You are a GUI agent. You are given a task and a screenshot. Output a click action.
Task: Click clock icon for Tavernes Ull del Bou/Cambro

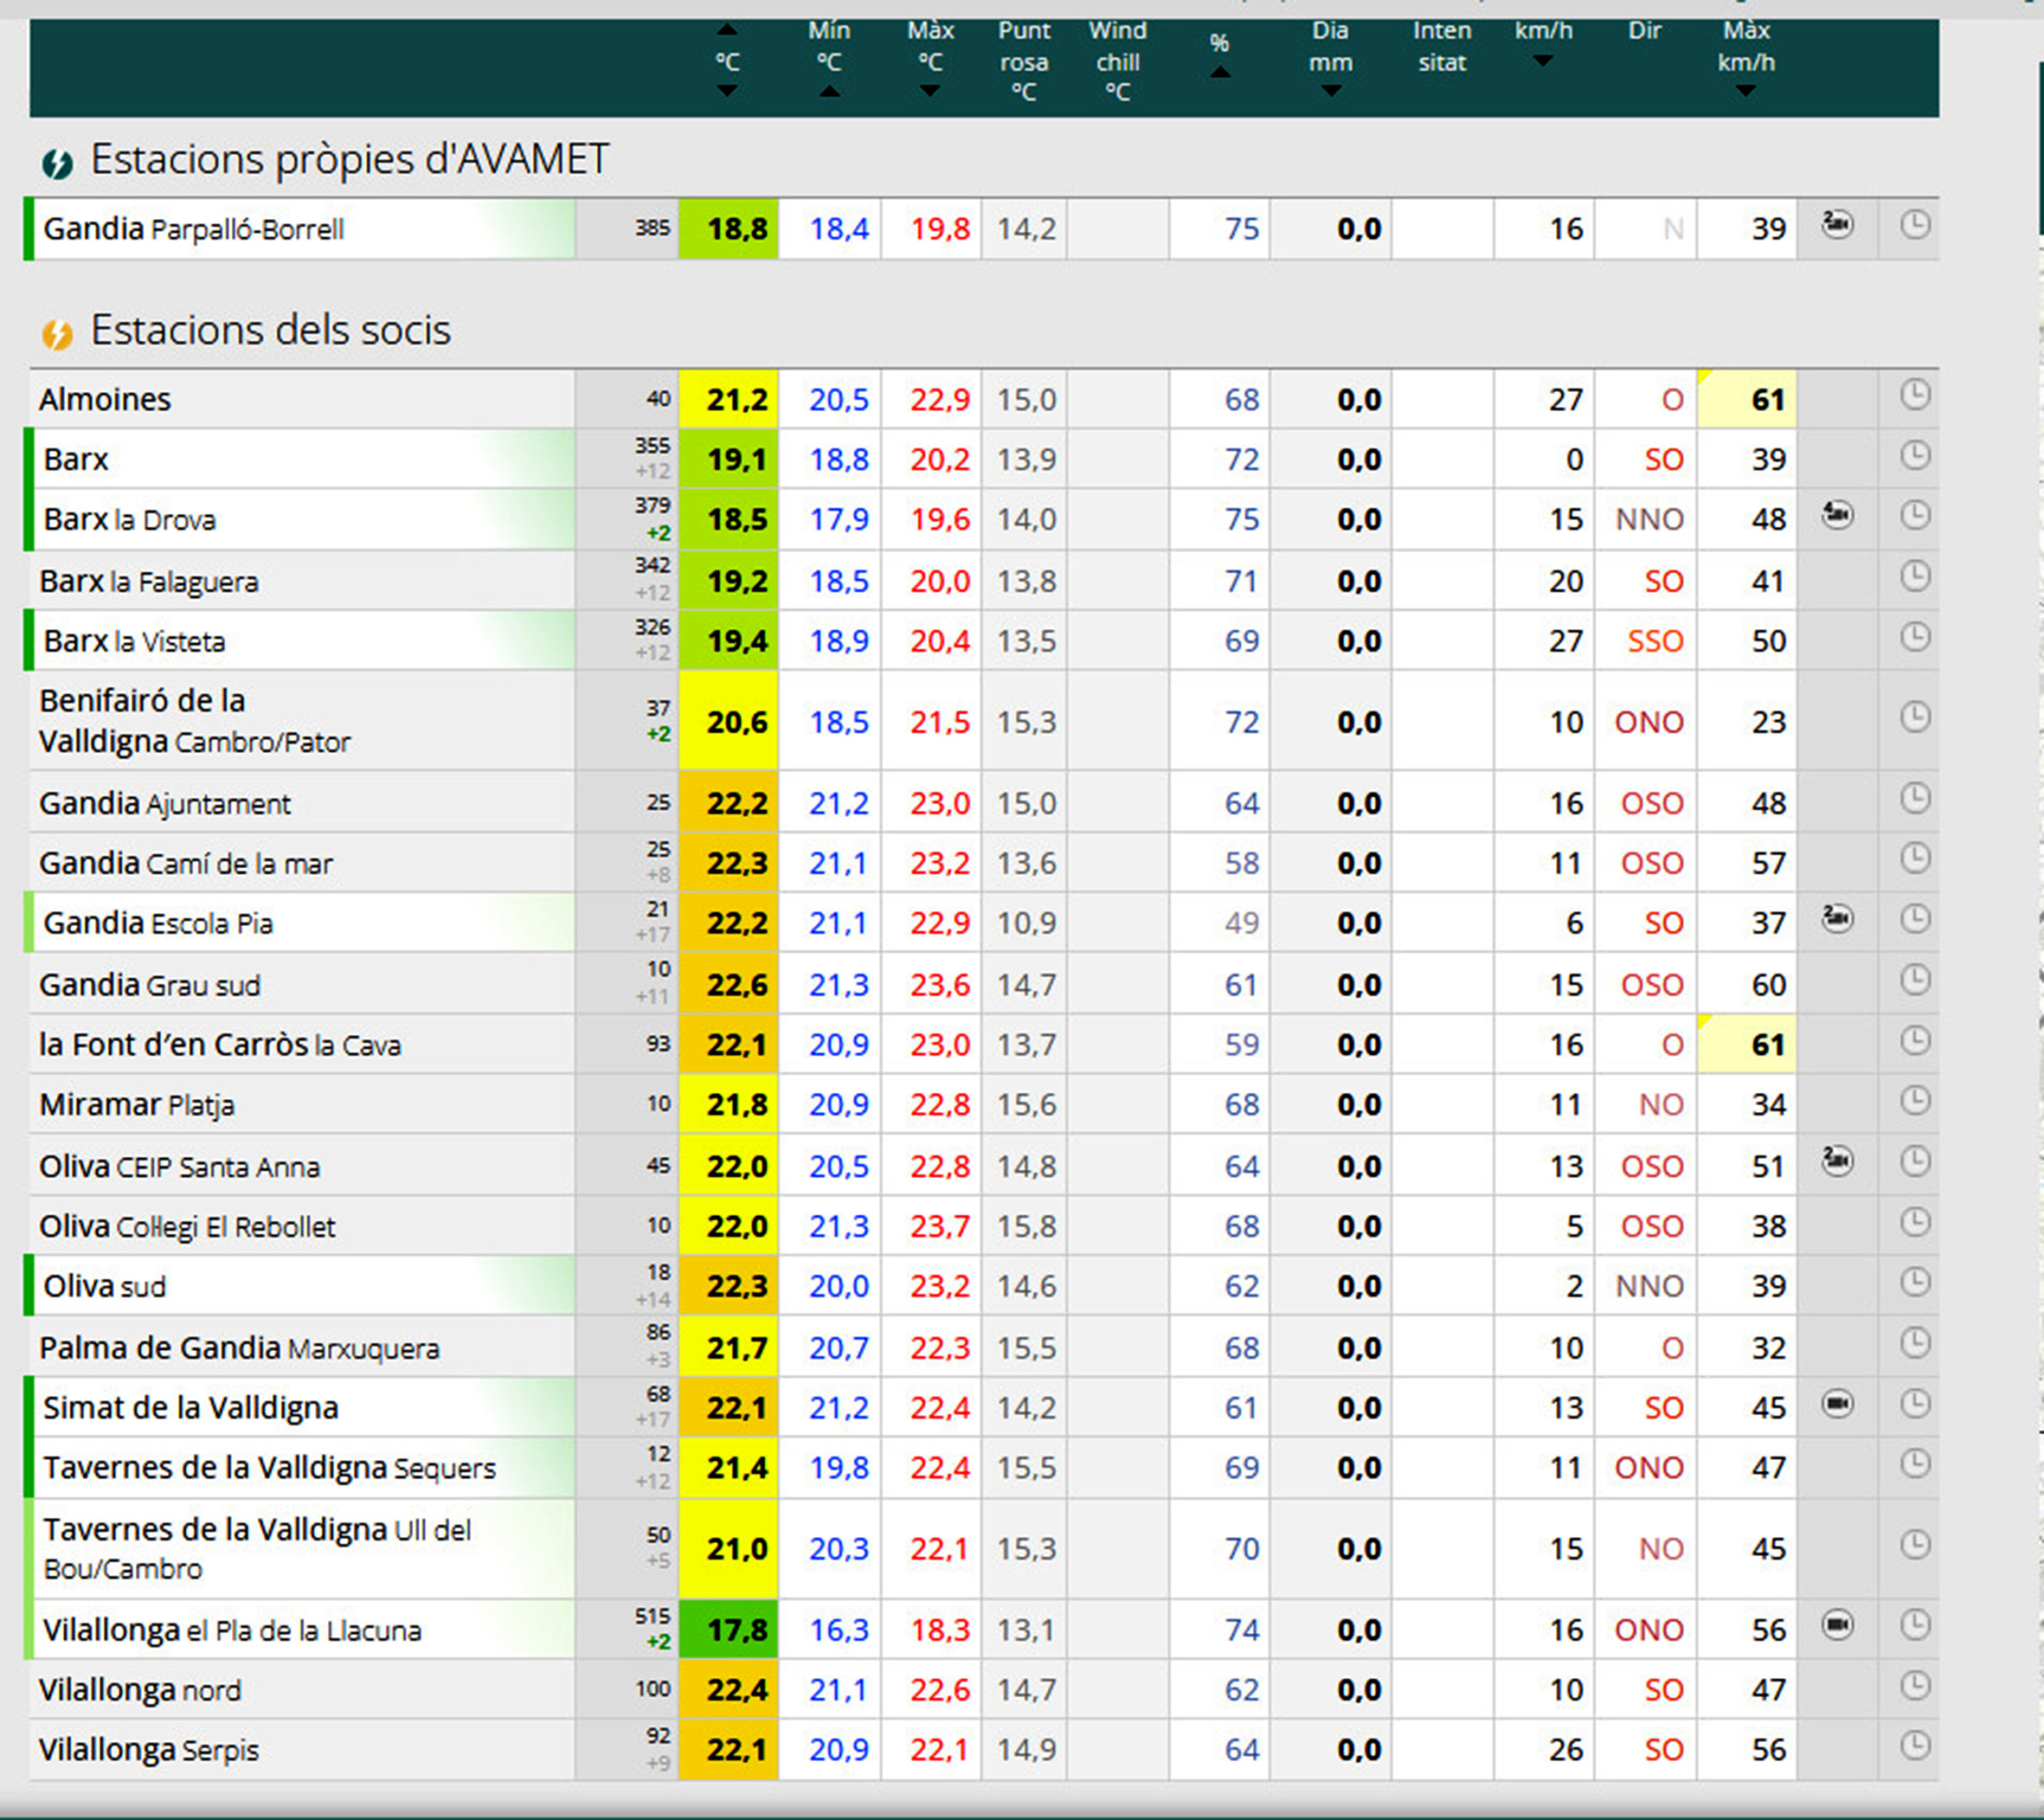1914,1544
